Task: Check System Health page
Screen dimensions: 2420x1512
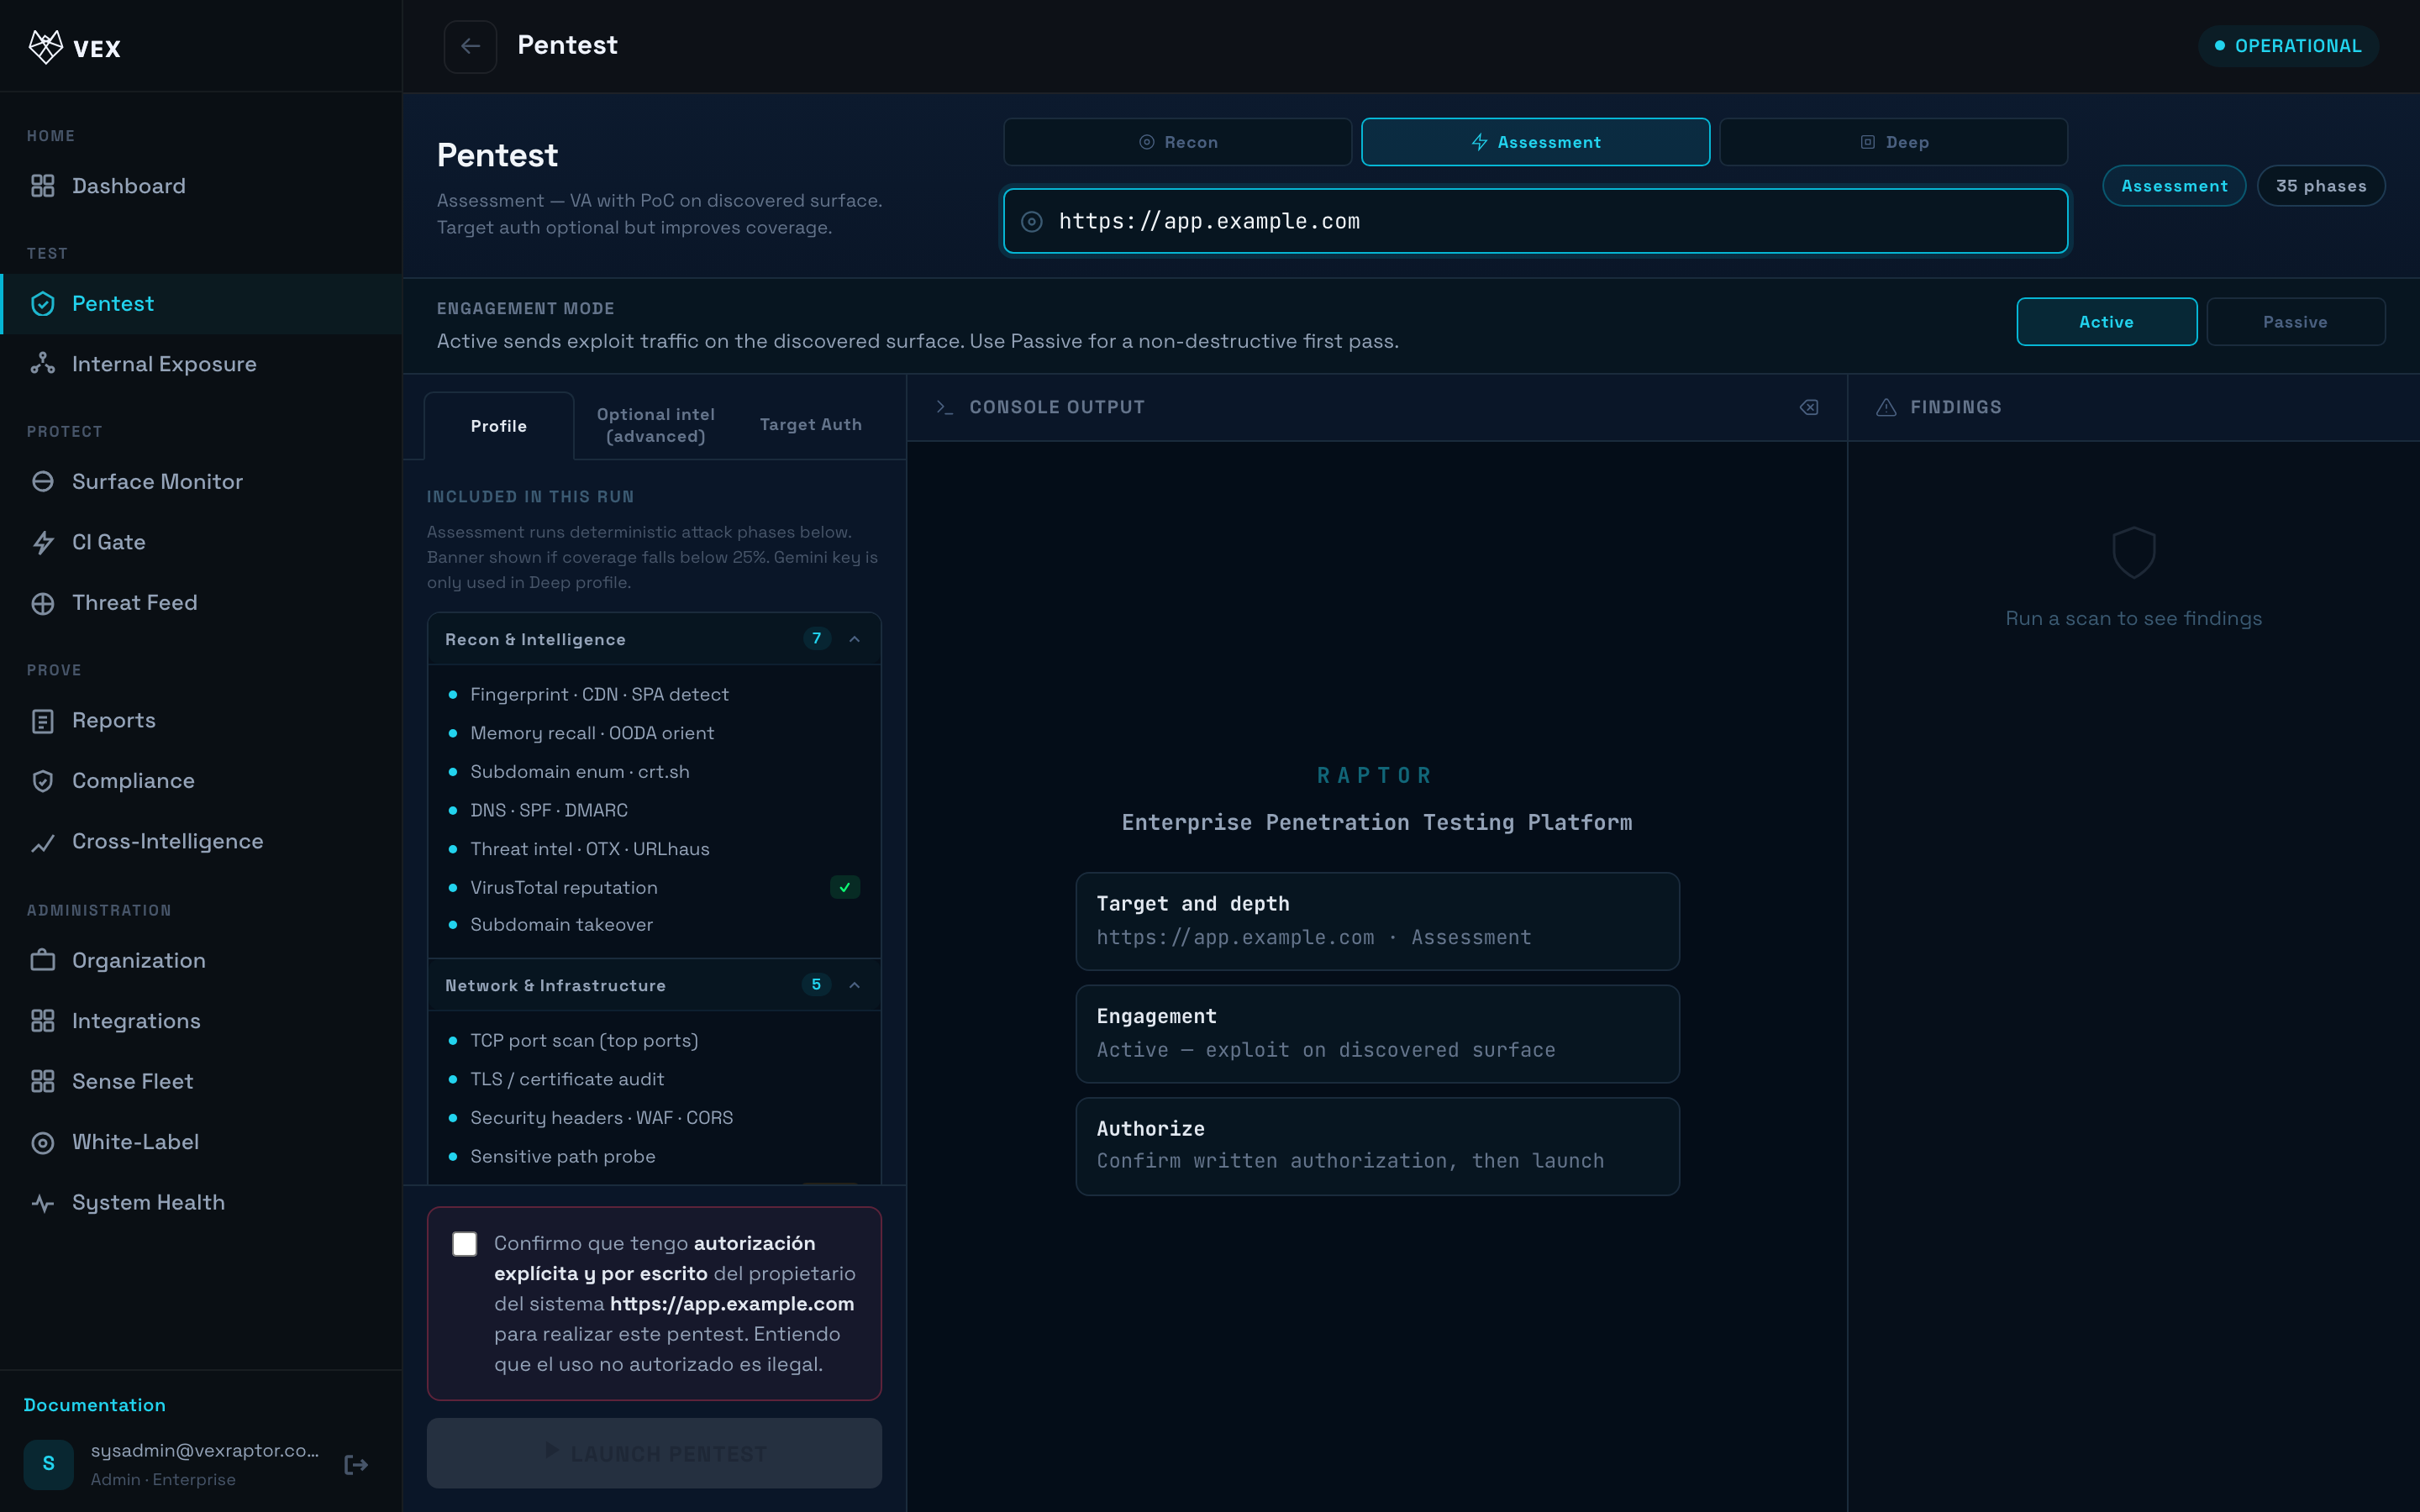Action: click(x=201, y=1203)
